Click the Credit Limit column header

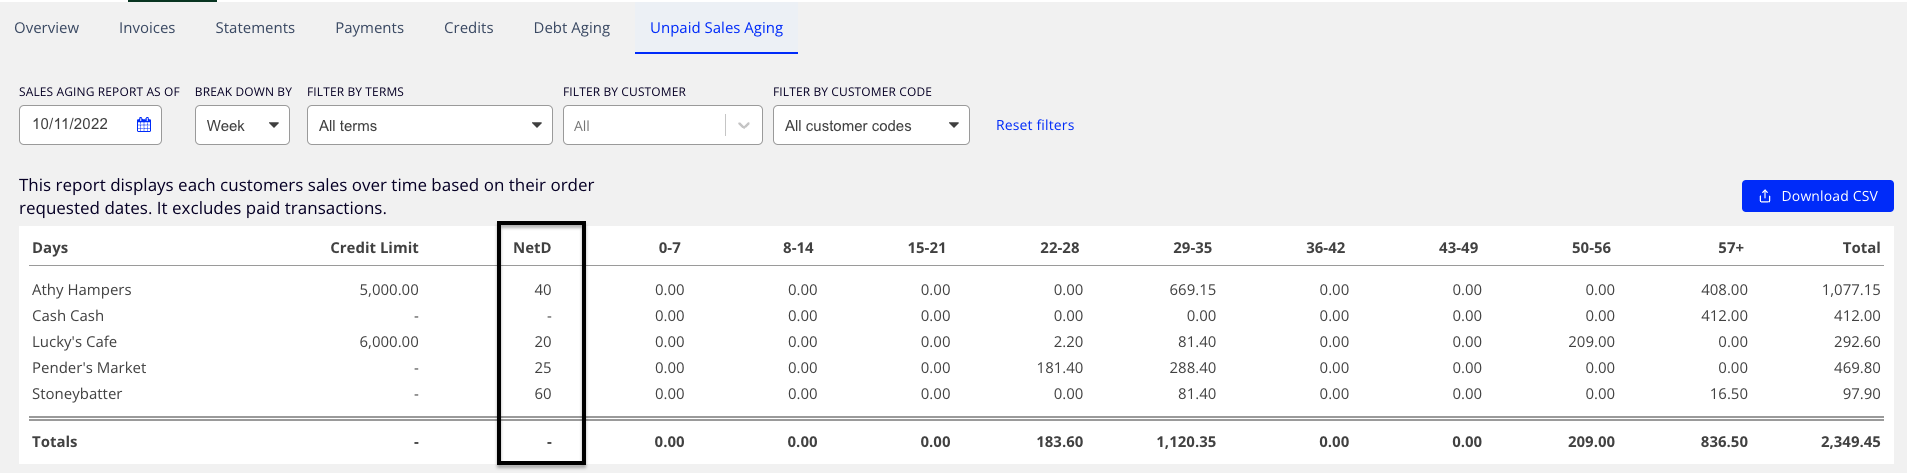(x=374, y=248)
